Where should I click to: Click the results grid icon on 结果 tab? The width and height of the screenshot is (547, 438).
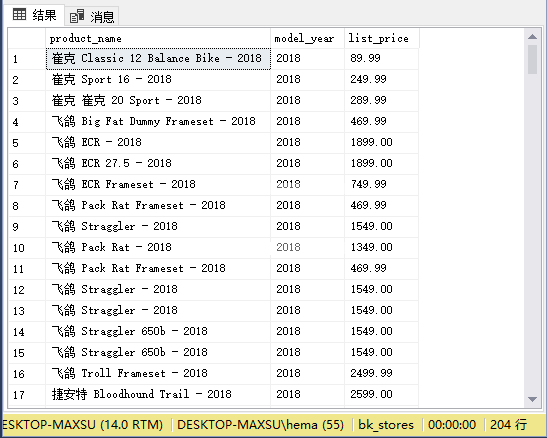19,14
